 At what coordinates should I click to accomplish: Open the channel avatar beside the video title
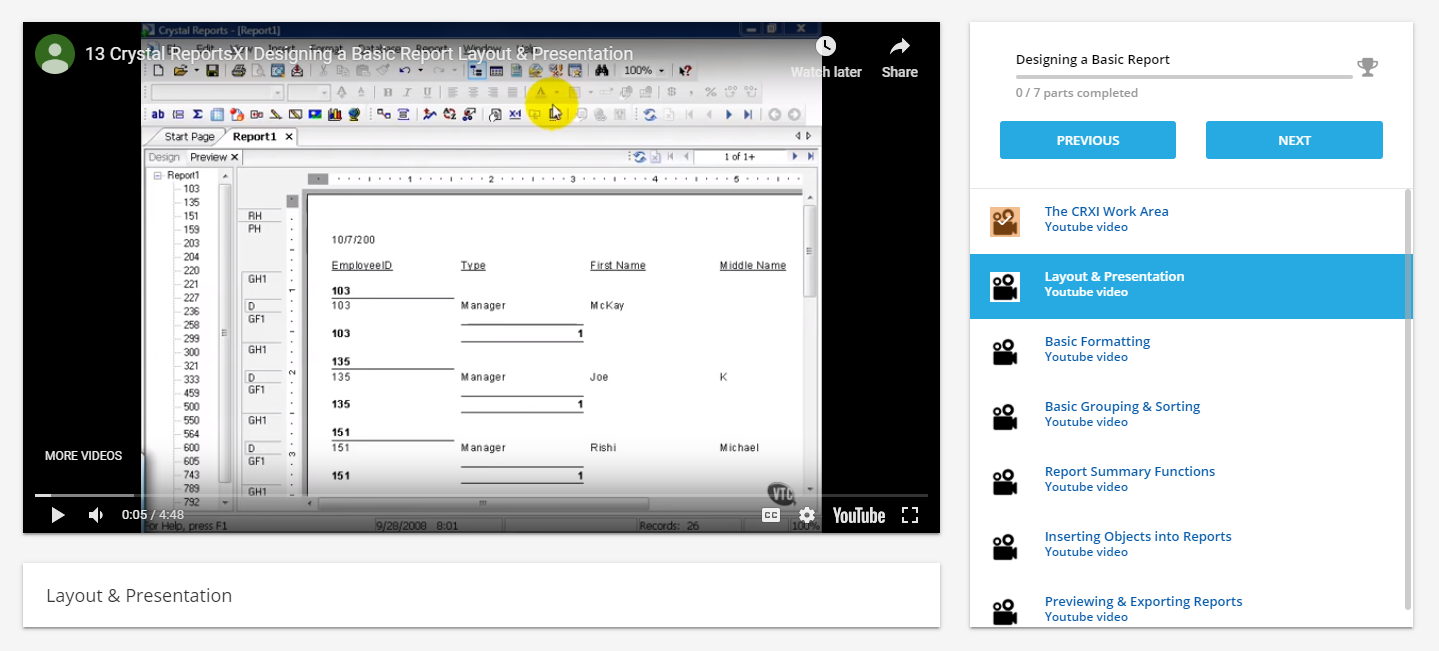(x=55, y=54)
